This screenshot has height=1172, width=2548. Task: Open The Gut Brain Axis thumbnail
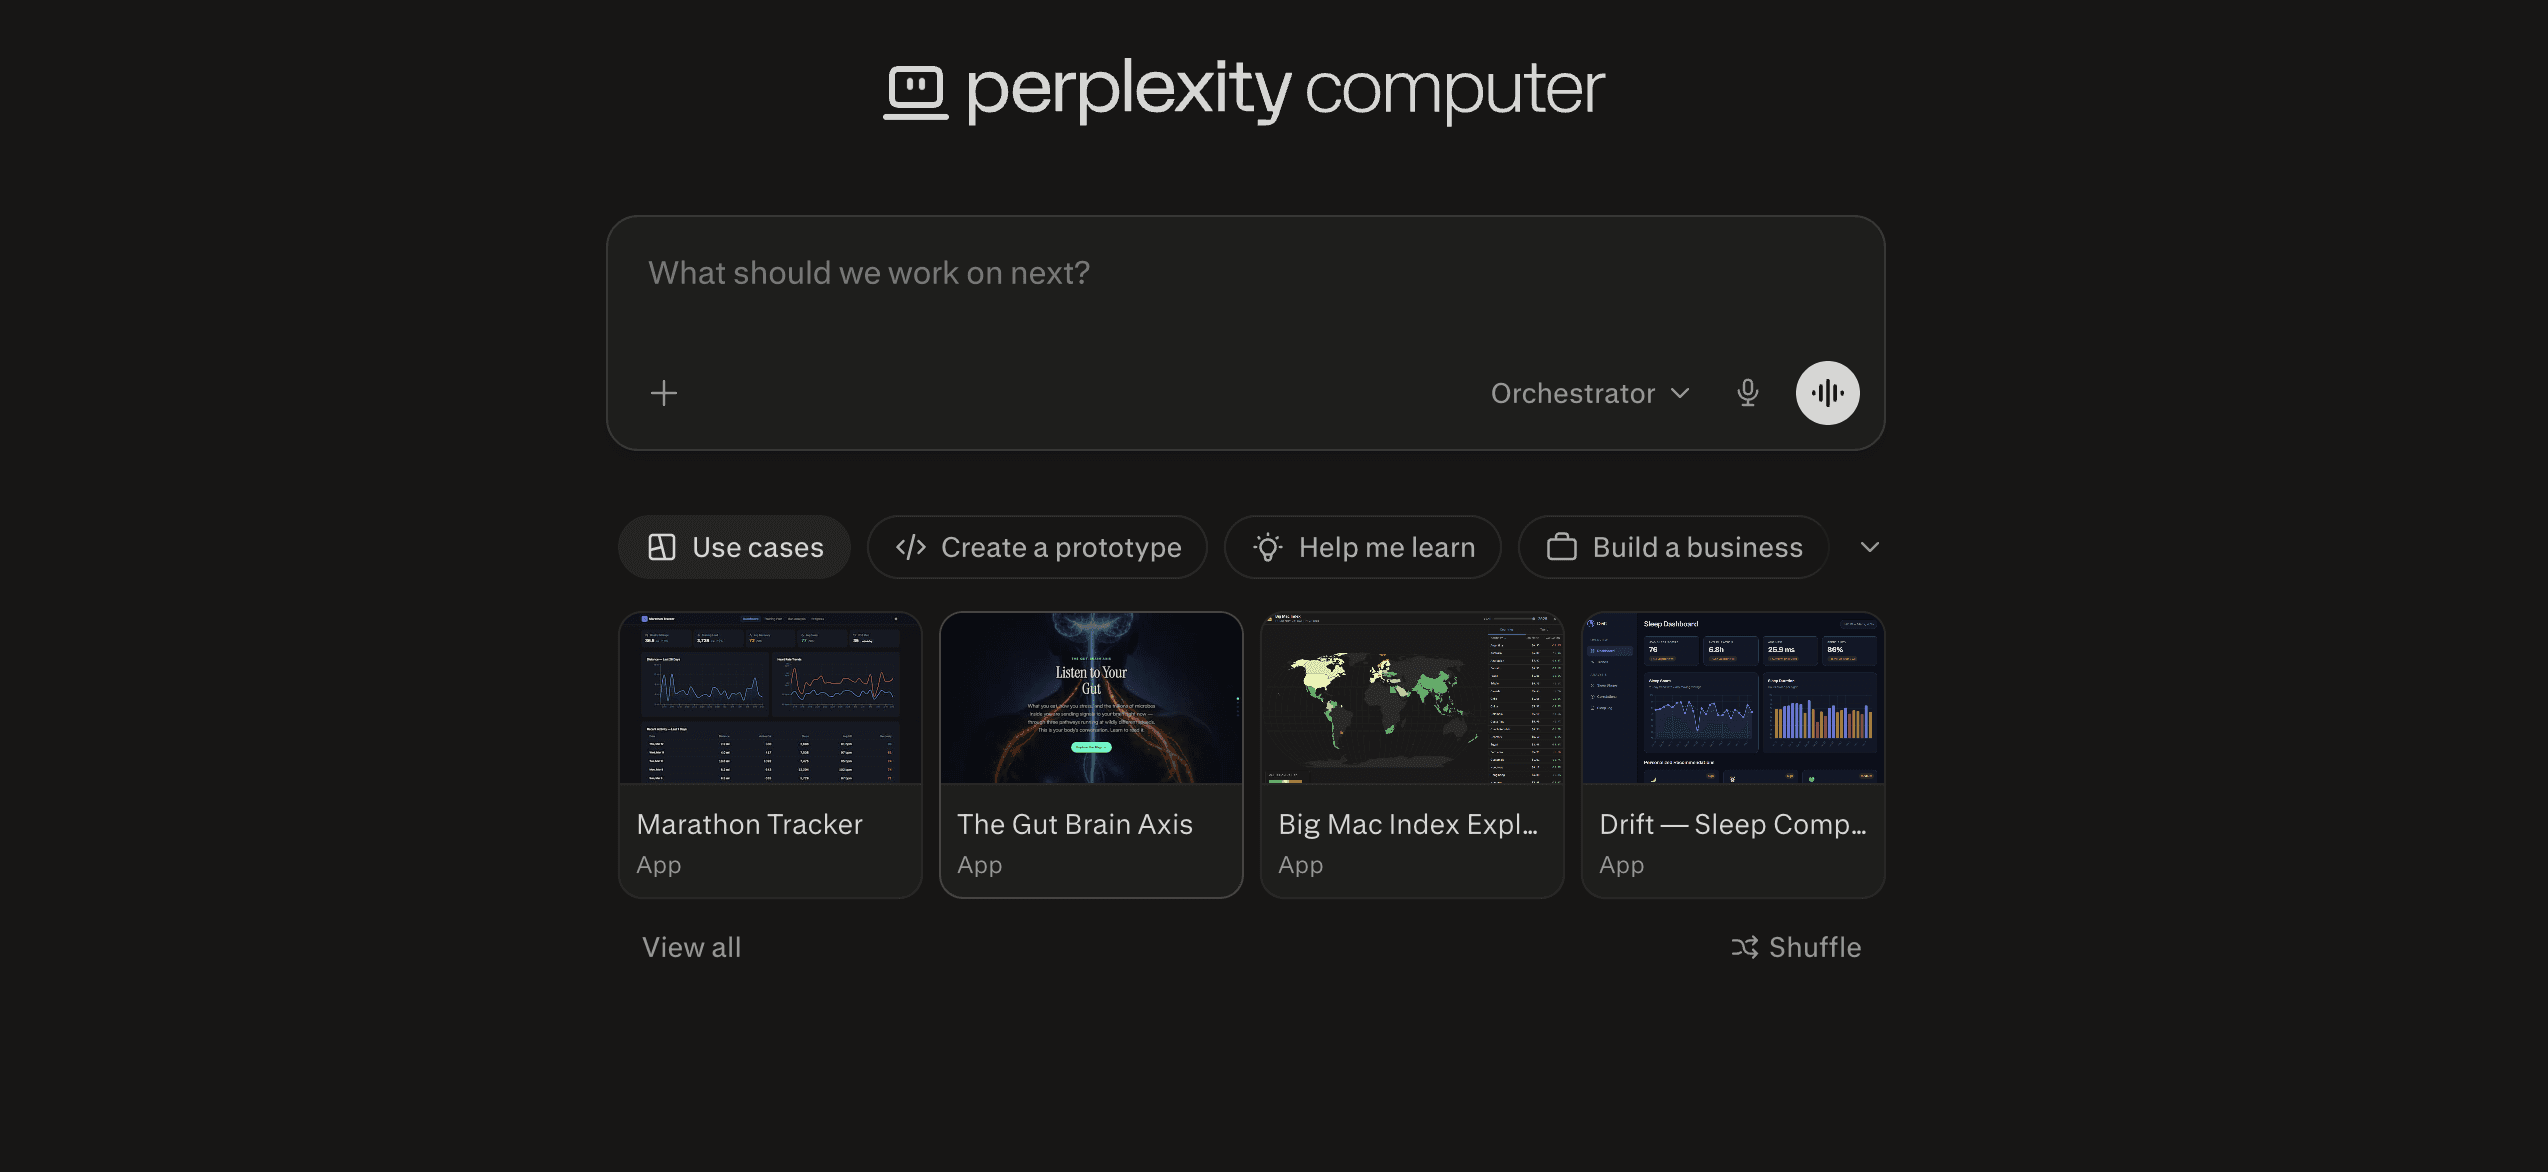[1091, 698]
